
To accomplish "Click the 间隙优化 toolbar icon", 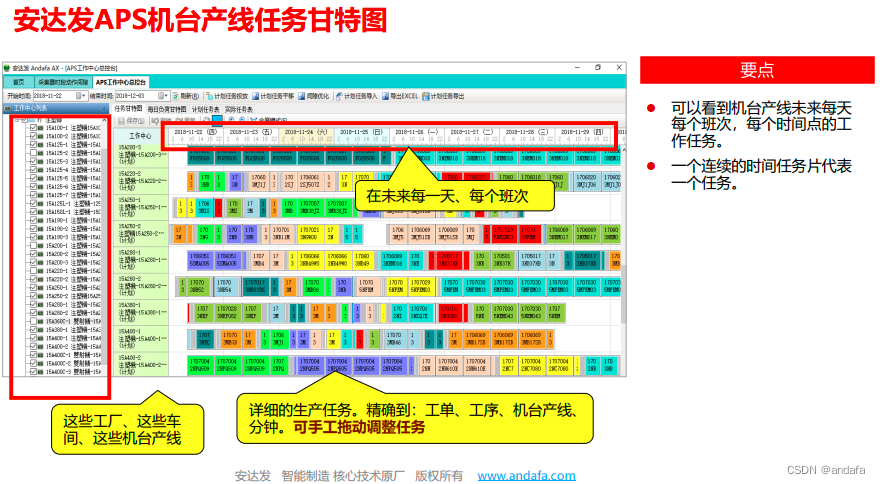I will pos(301,97).
